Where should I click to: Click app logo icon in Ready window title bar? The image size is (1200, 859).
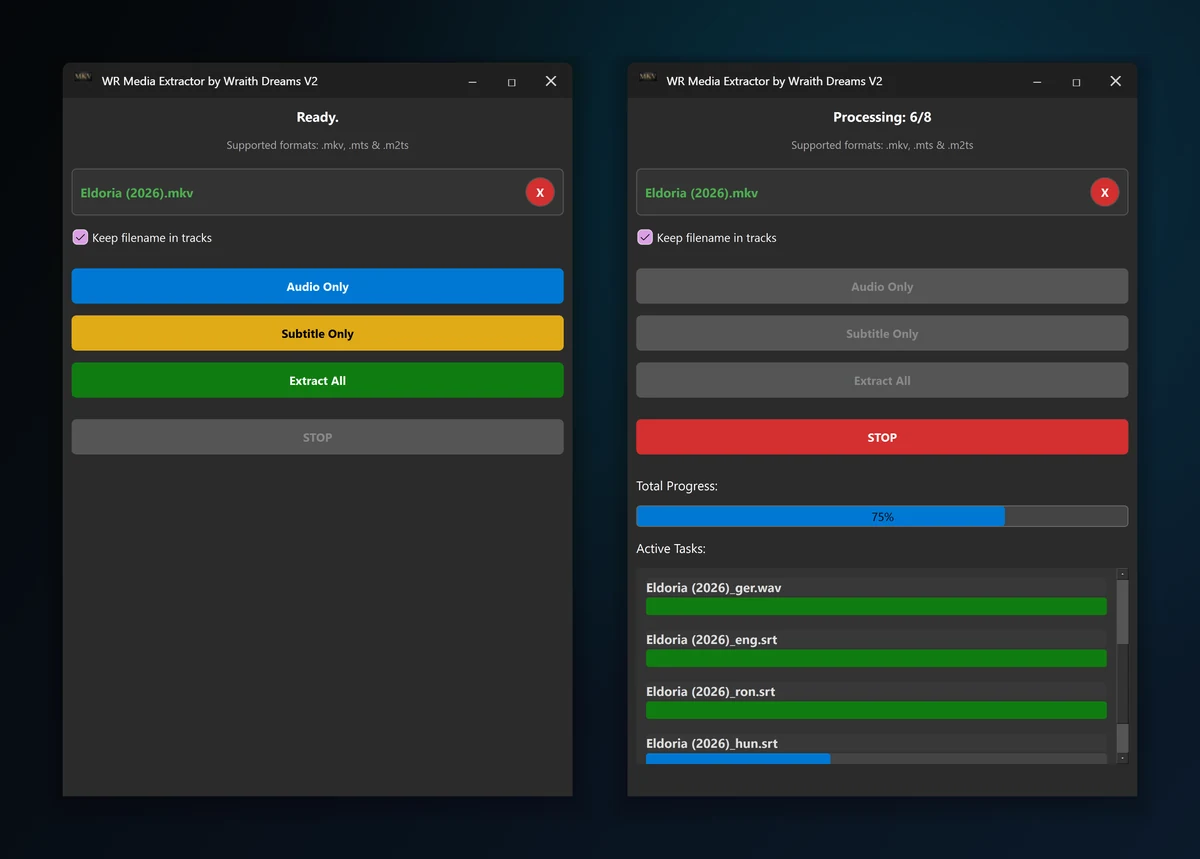pos(83,78)
